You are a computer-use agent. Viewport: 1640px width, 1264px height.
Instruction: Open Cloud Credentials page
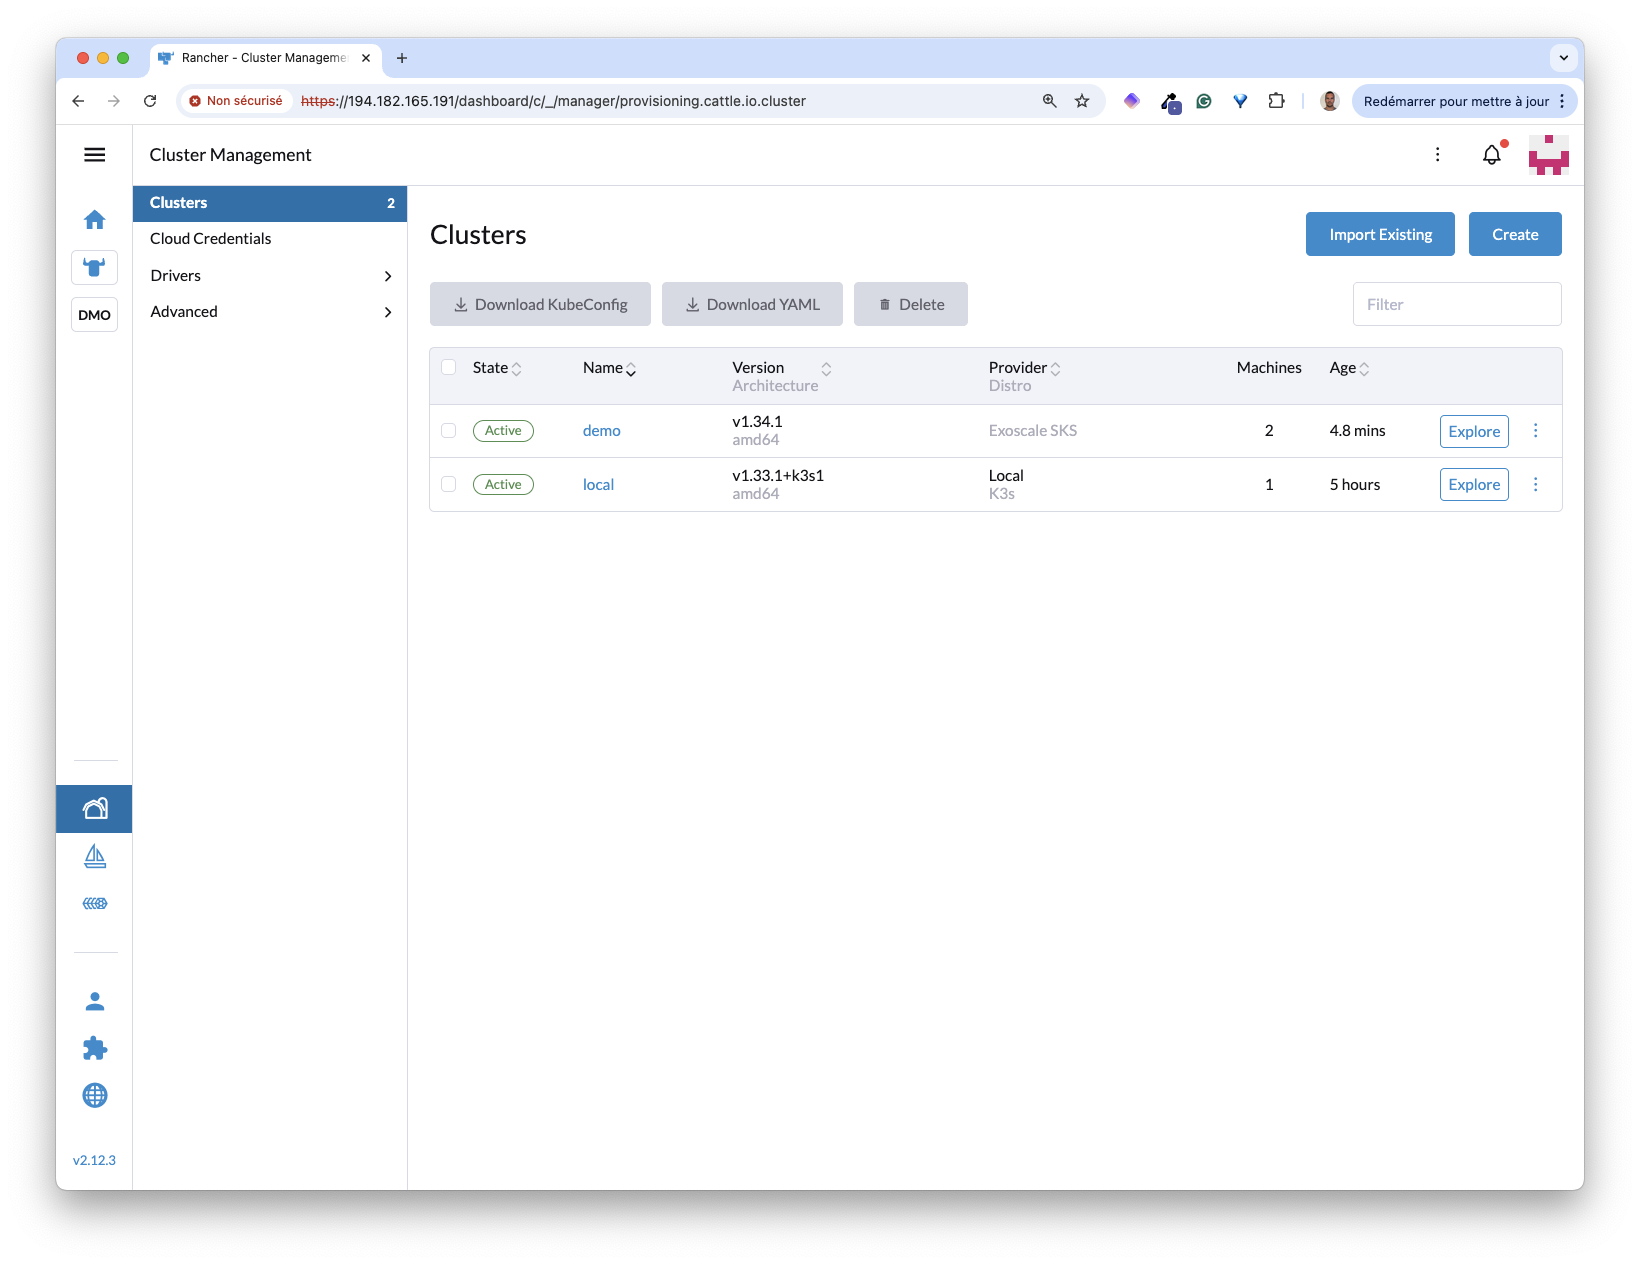point(211,239)
